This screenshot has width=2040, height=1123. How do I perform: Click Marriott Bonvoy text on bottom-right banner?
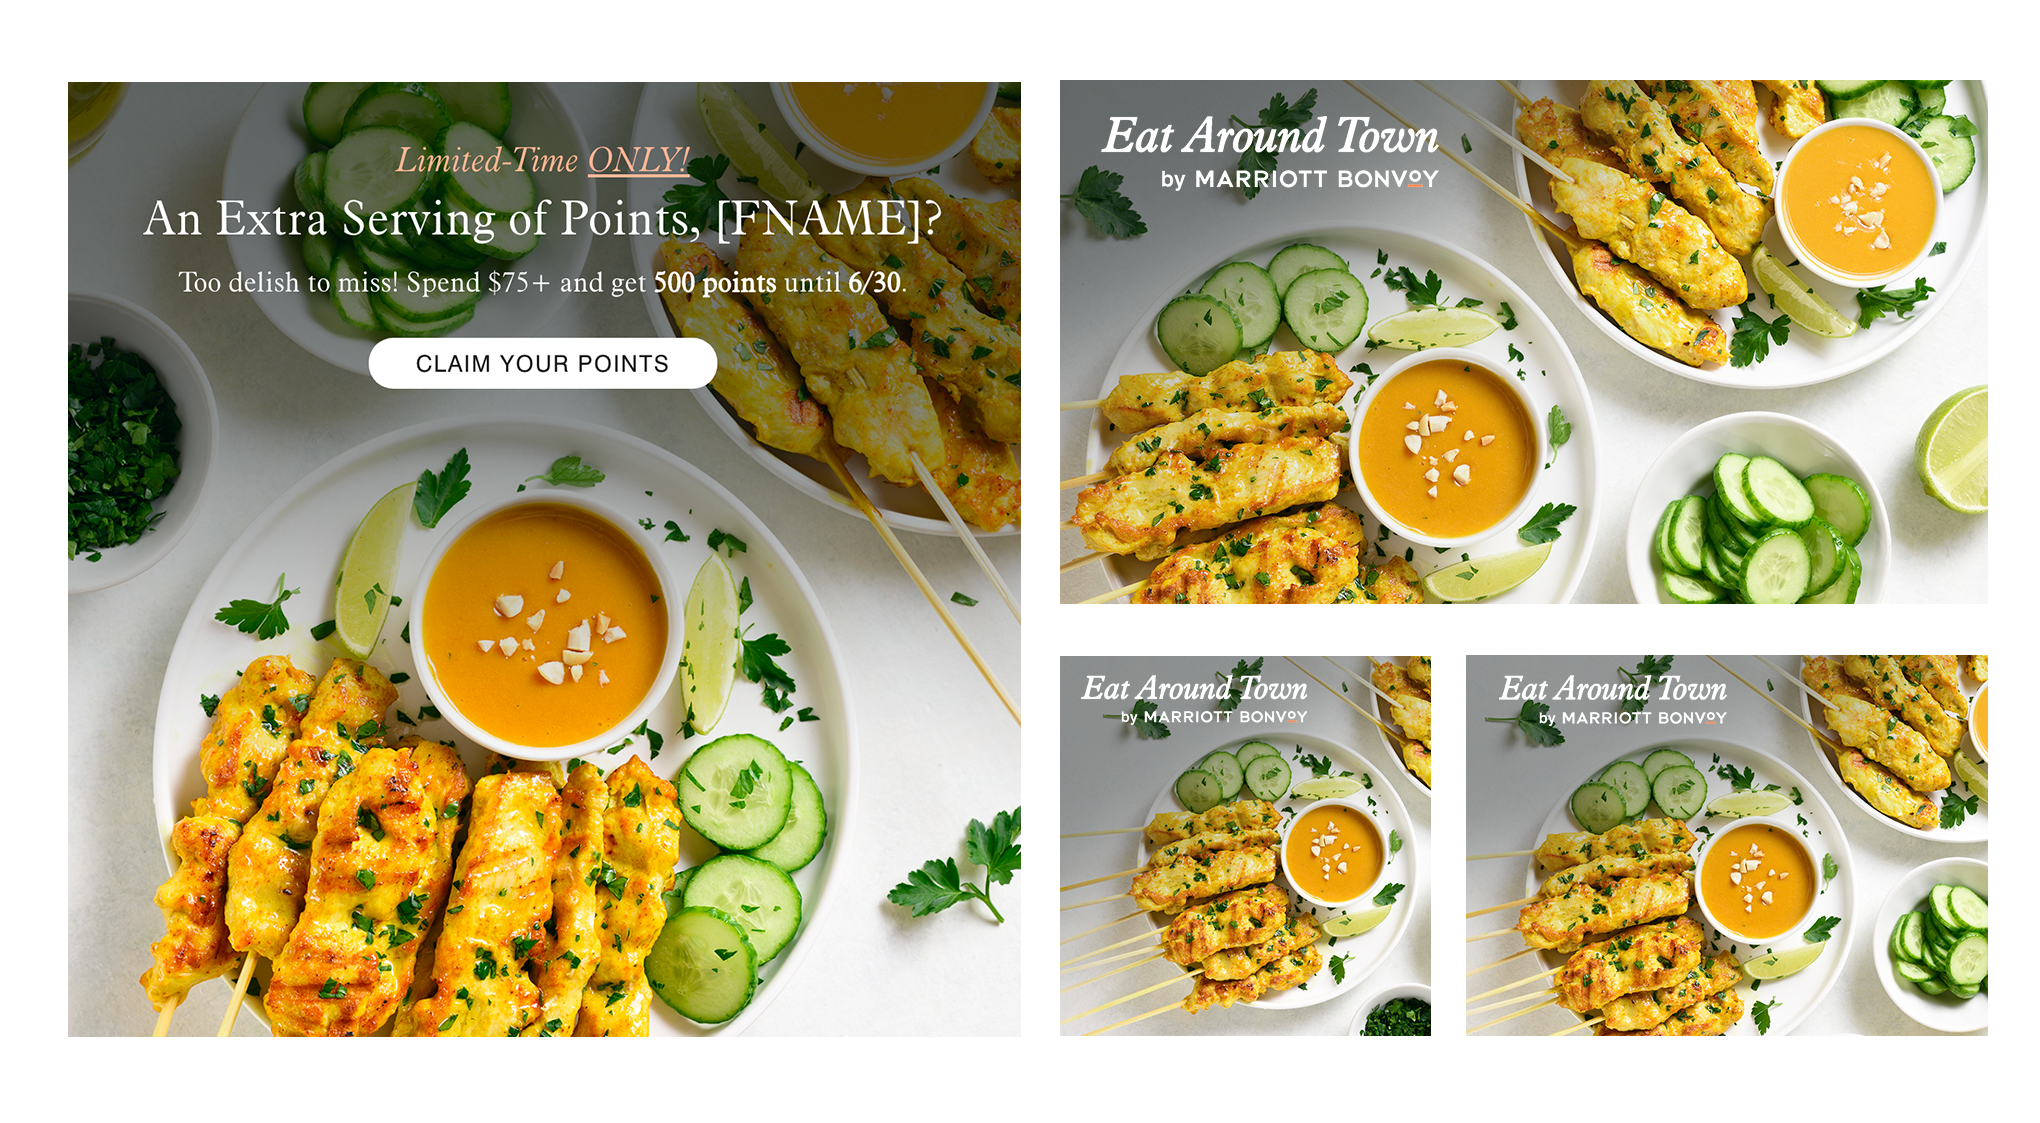click(x=1633, y=718)
